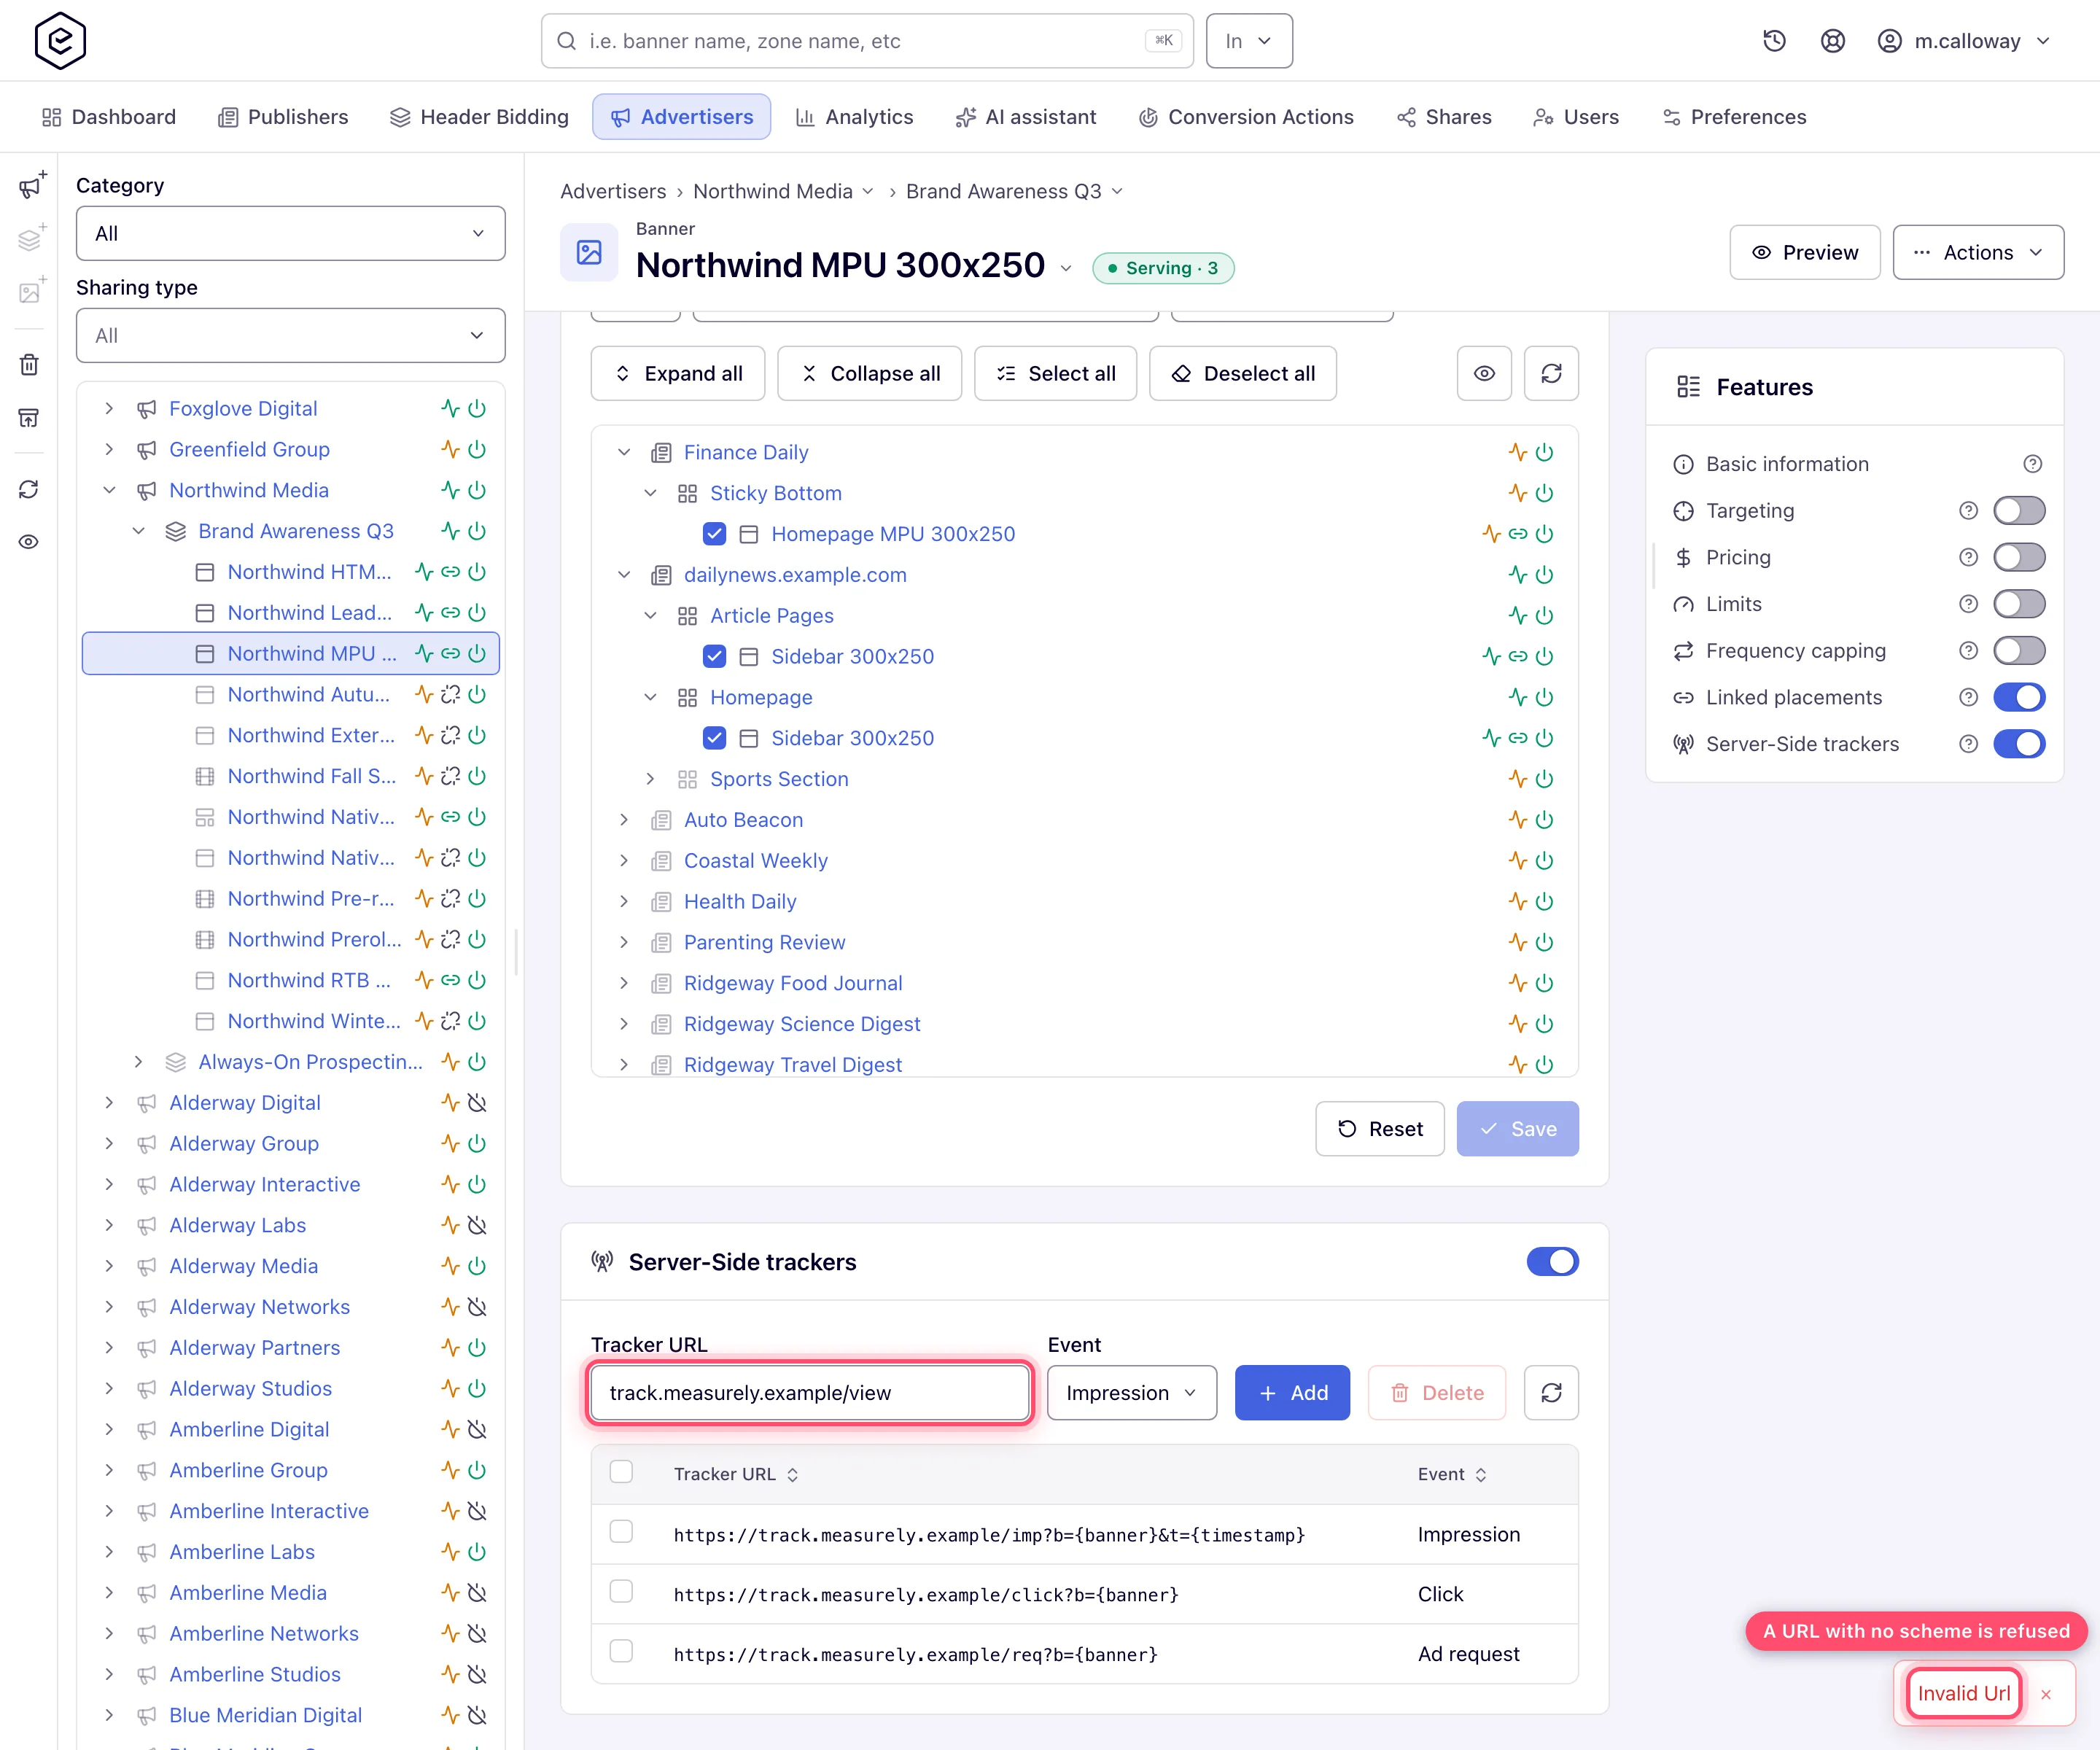Switch to Conversion Actions tab
Viewport: 2100px width, 1750px height.
[x=1246, y=117]
